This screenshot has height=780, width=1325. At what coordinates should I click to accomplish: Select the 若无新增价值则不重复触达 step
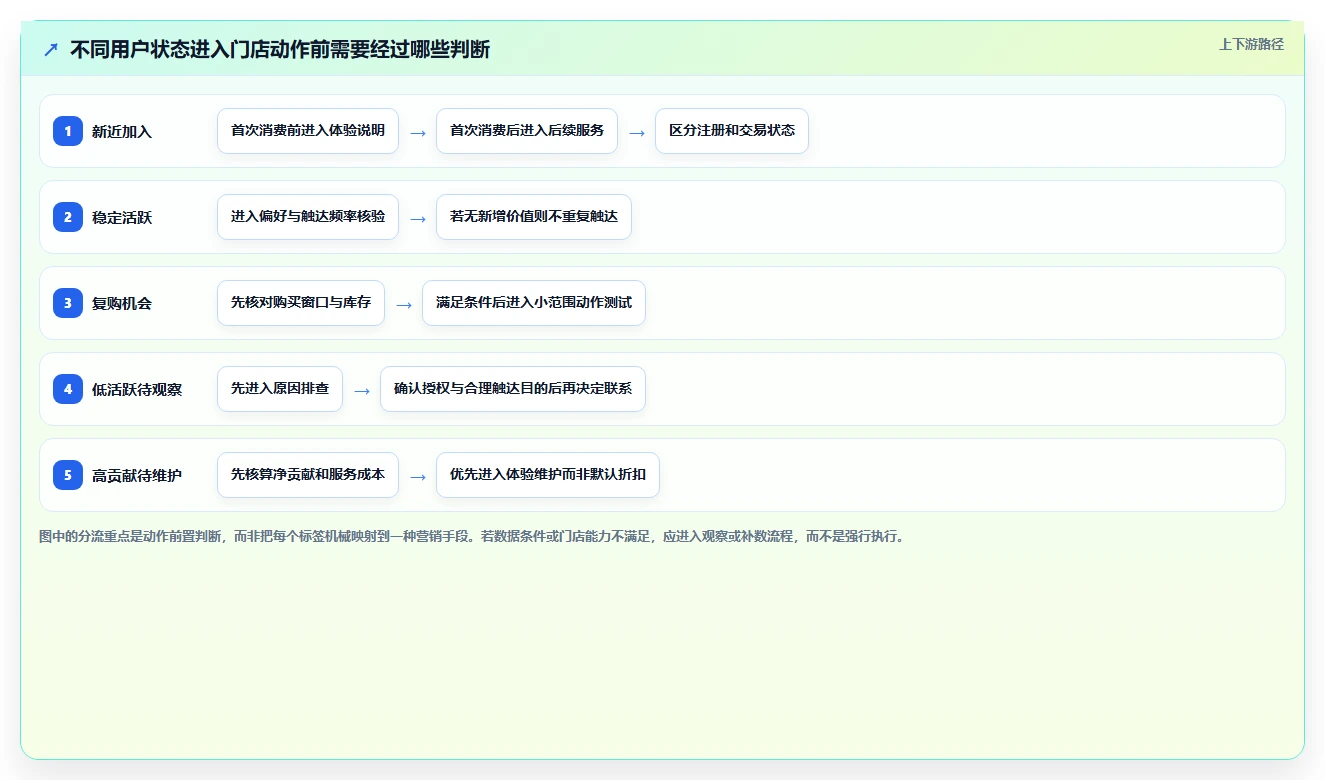point(534,217)
